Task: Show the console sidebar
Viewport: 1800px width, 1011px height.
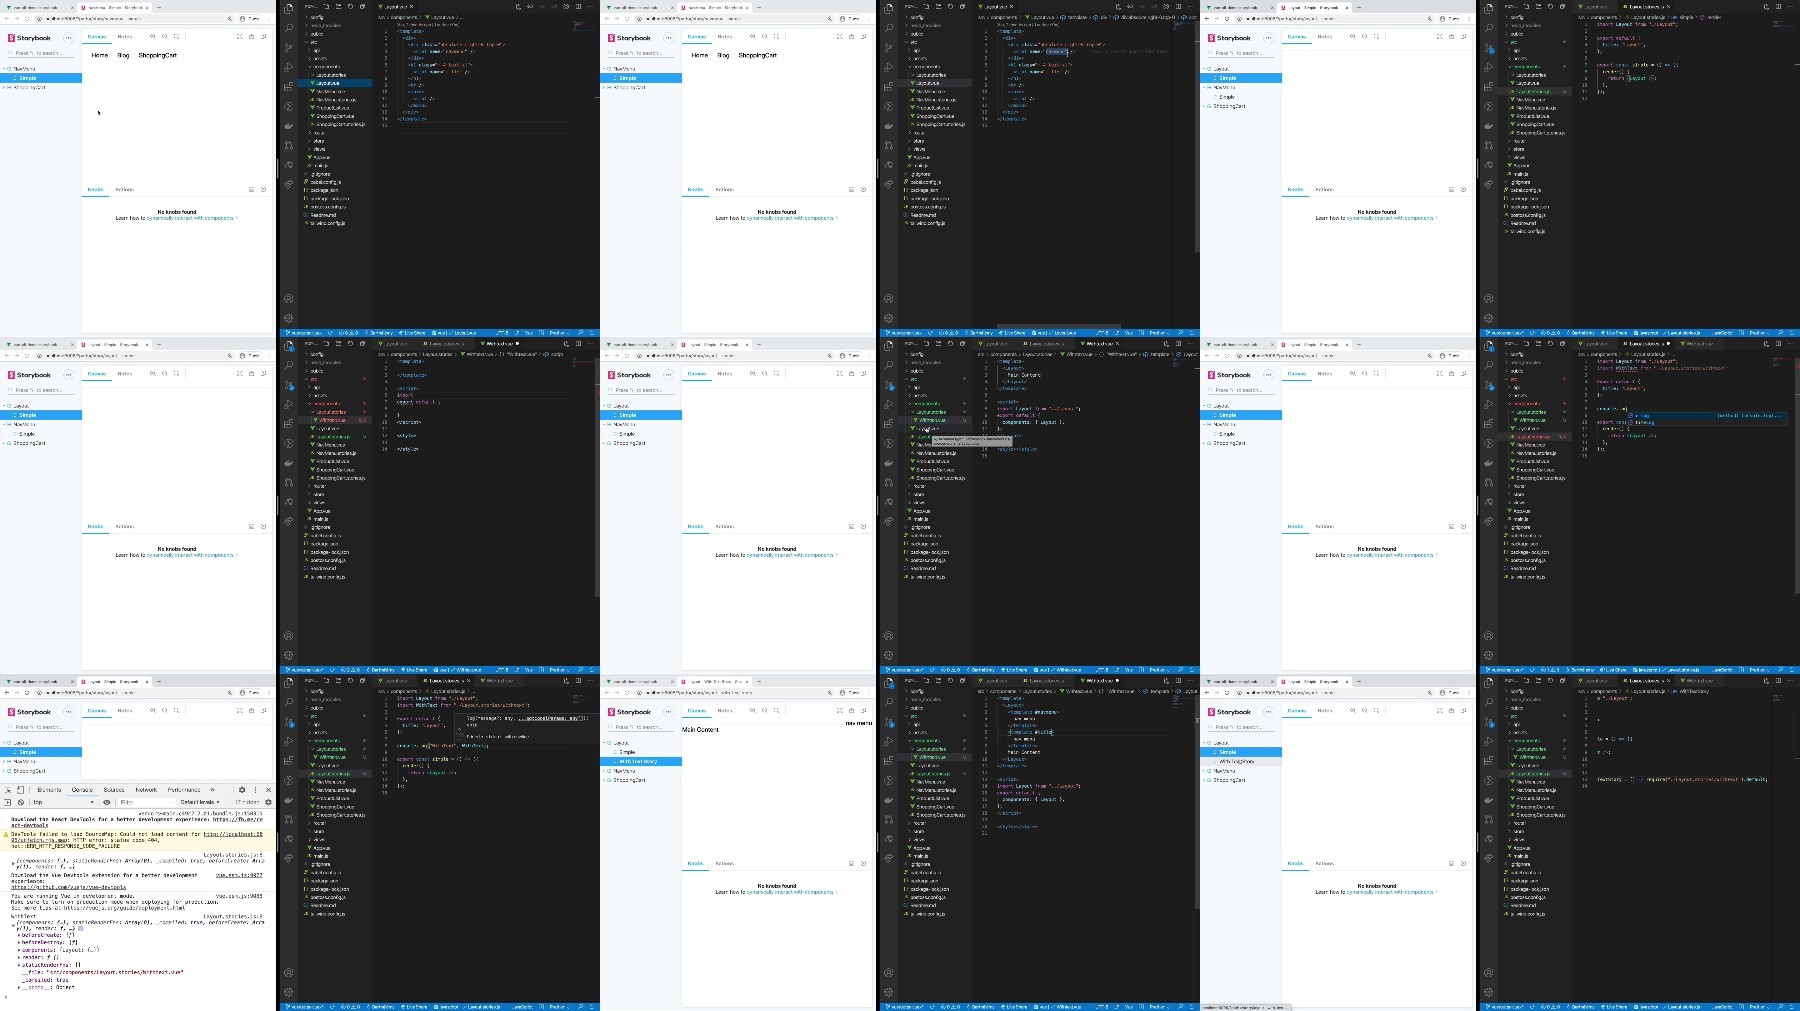Action: click(7, 802)
